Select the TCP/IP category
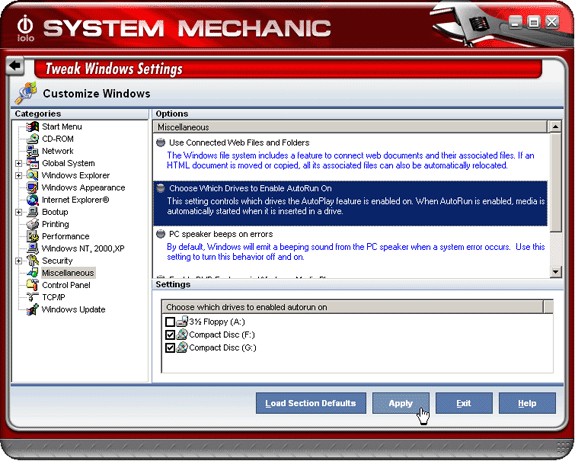 click(x=54, y=297)
